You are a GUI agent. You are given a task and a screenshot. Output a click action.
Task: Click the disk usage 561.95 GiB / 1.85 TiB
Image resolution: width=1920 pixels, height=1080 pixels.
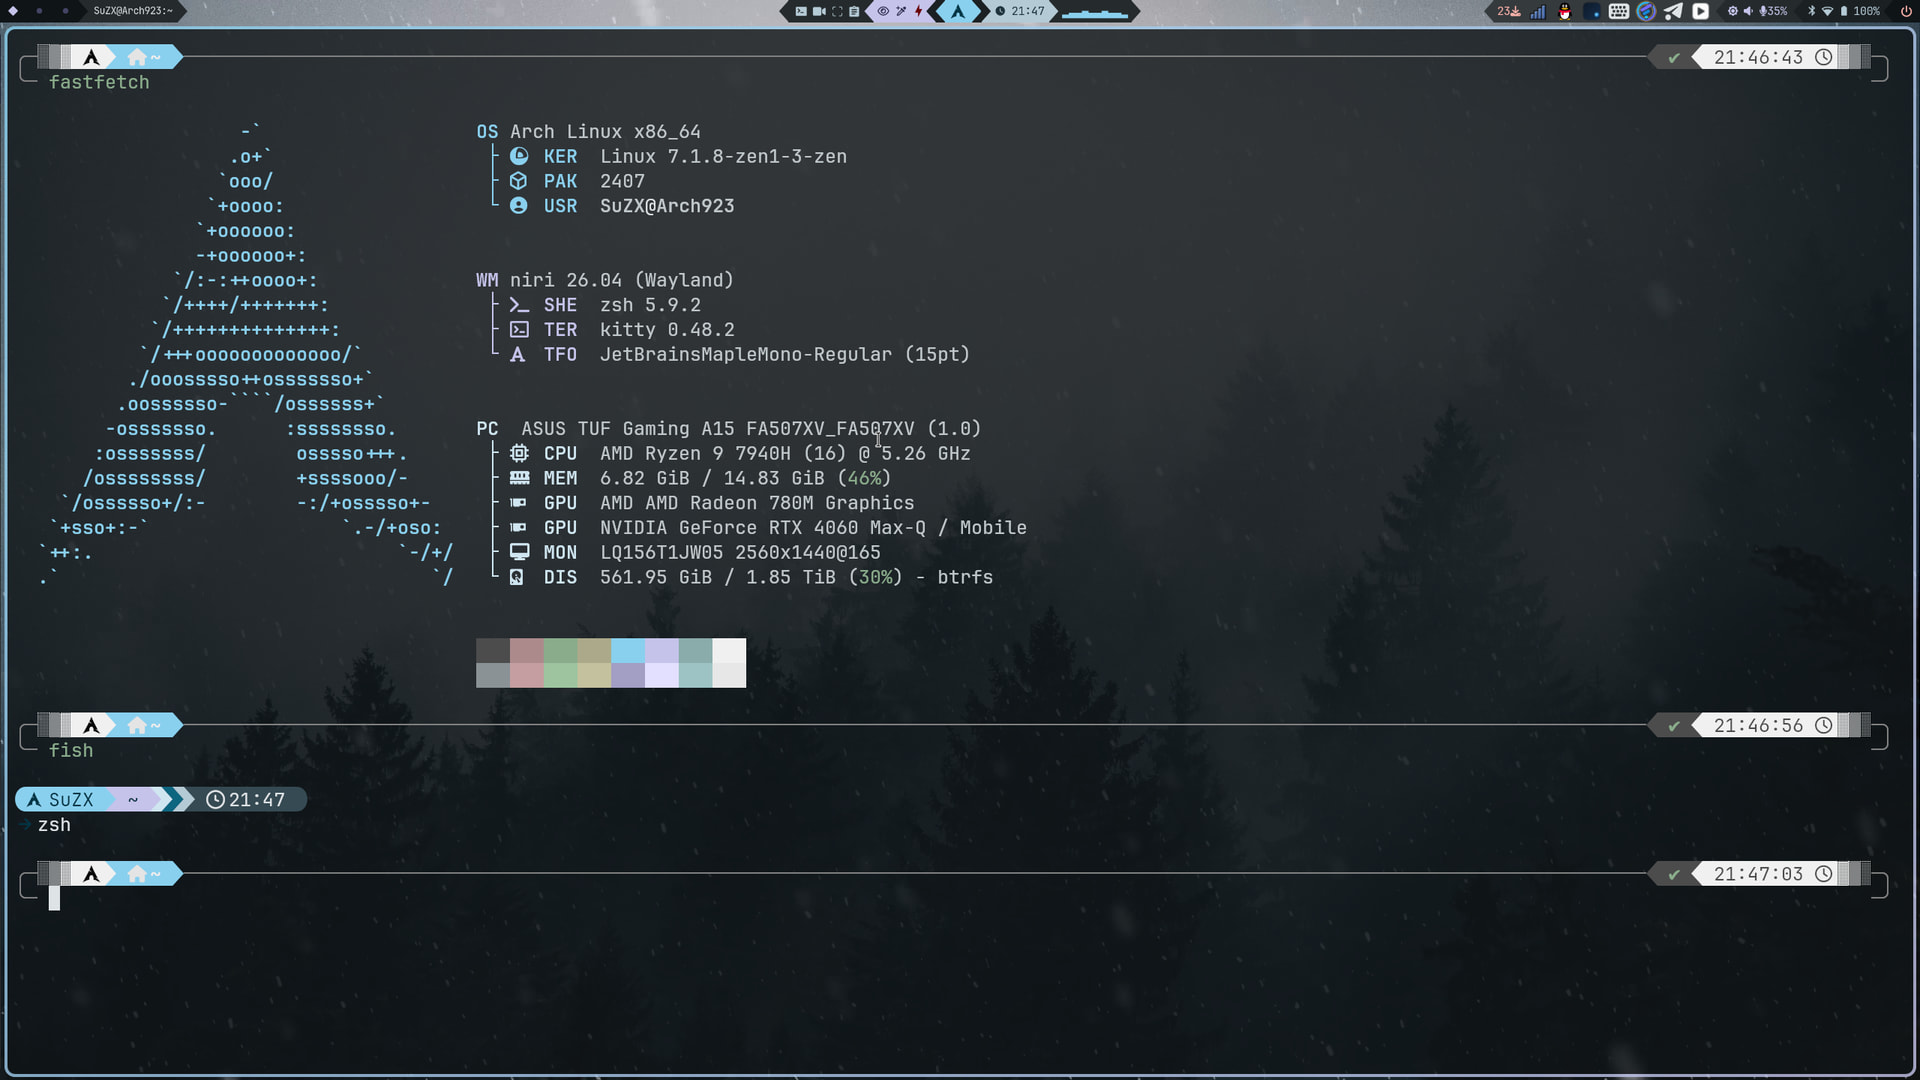coord(718,577)
